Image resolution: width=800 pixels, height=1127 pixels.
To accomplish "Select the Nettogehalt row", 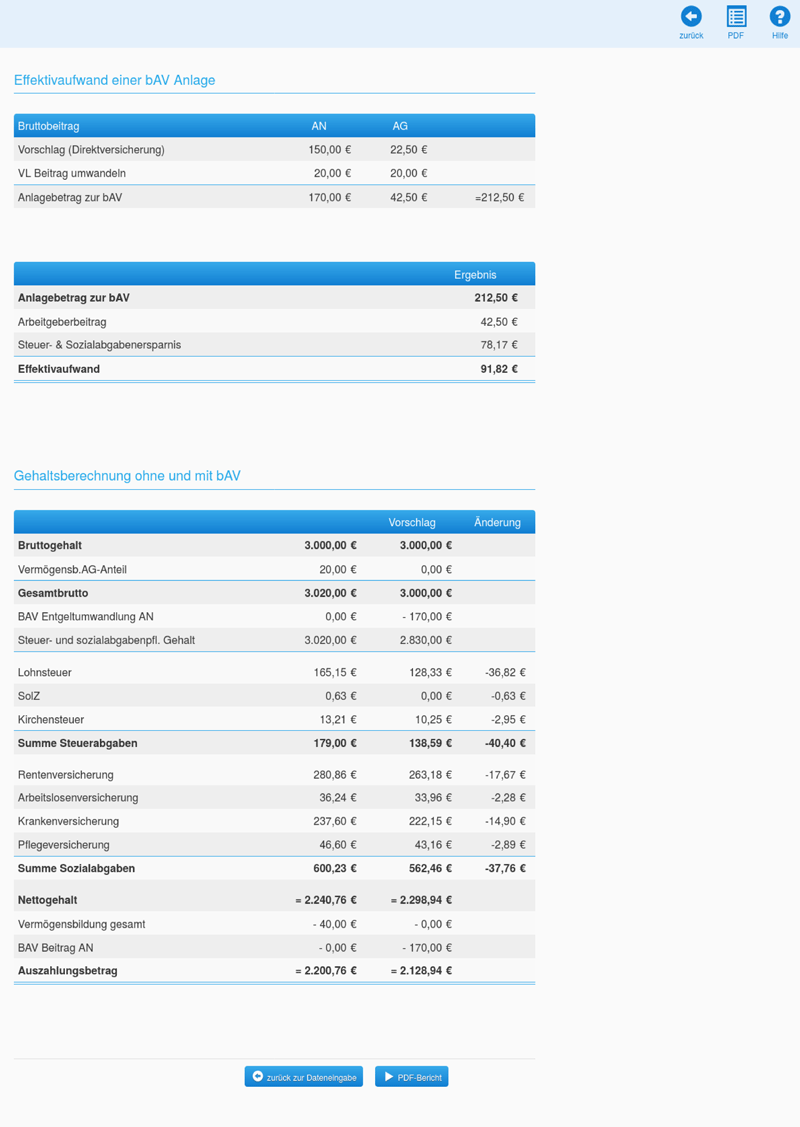I will coord(275,900).
